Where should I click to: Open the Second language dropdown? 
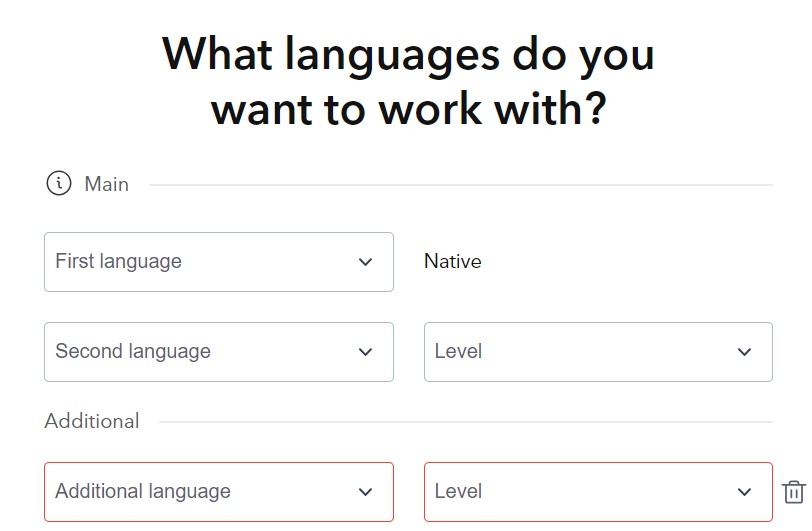point(219,352)
